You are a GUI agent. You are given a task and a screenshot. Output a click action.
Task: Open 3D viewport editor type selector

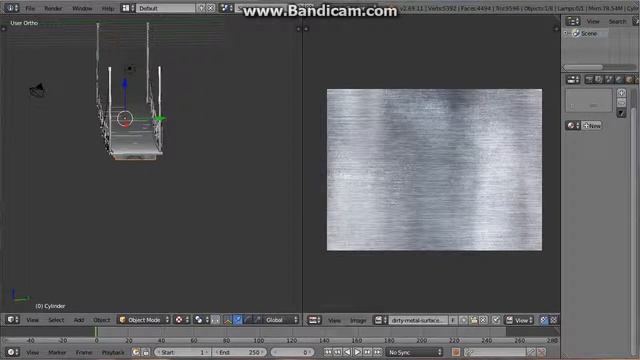pyautogui.click(x=13, y=320)
